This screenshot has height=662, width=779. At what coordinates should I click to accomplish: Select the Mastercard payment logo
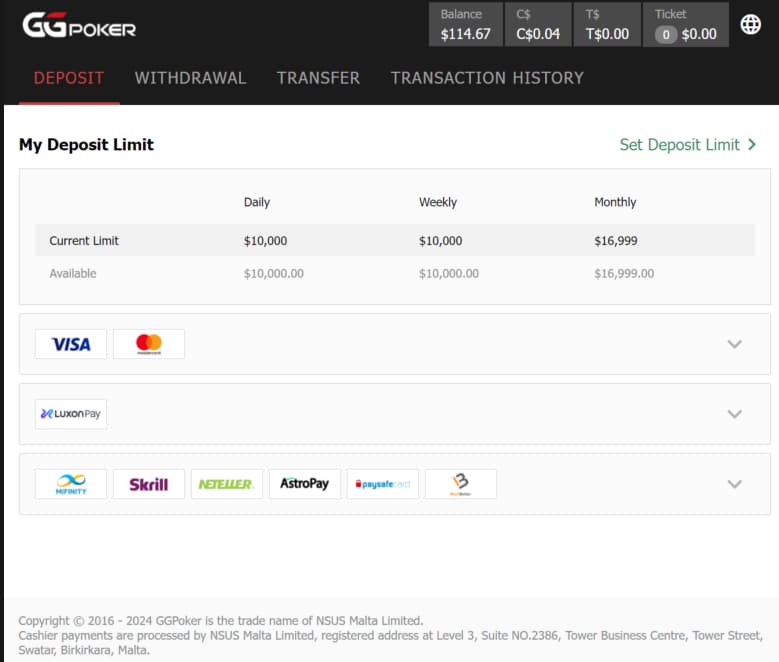[149, 344]
